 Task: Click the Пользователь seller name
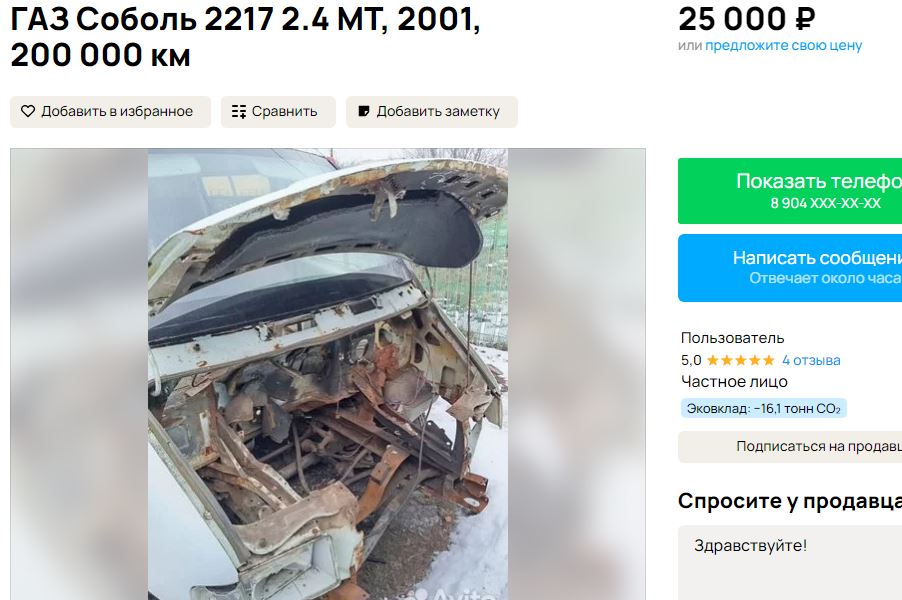732,338
